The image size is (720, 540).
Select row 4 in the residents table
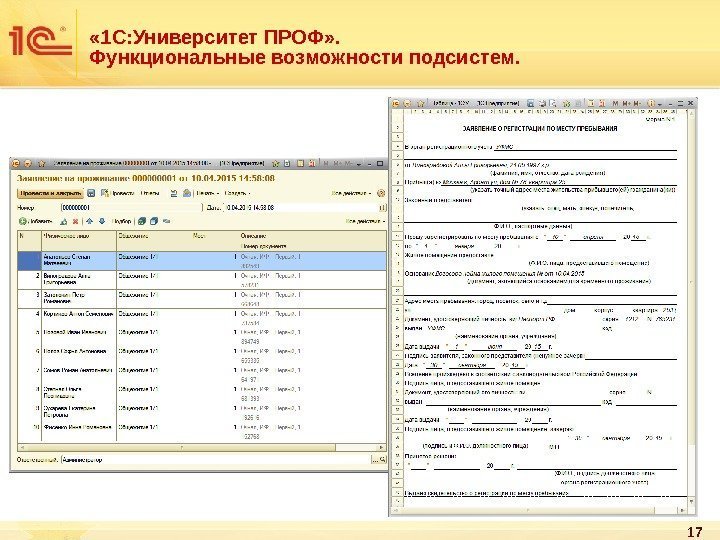202,317
